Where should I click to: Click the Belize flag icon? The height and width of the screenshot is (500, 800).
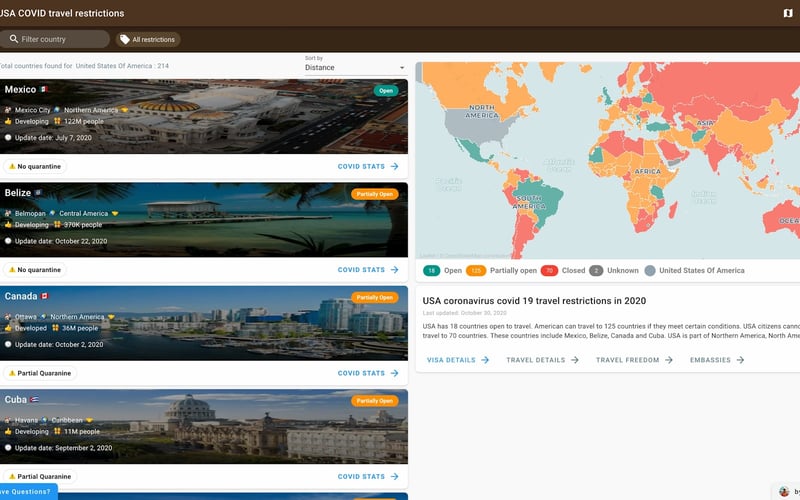tap(38, 193)
